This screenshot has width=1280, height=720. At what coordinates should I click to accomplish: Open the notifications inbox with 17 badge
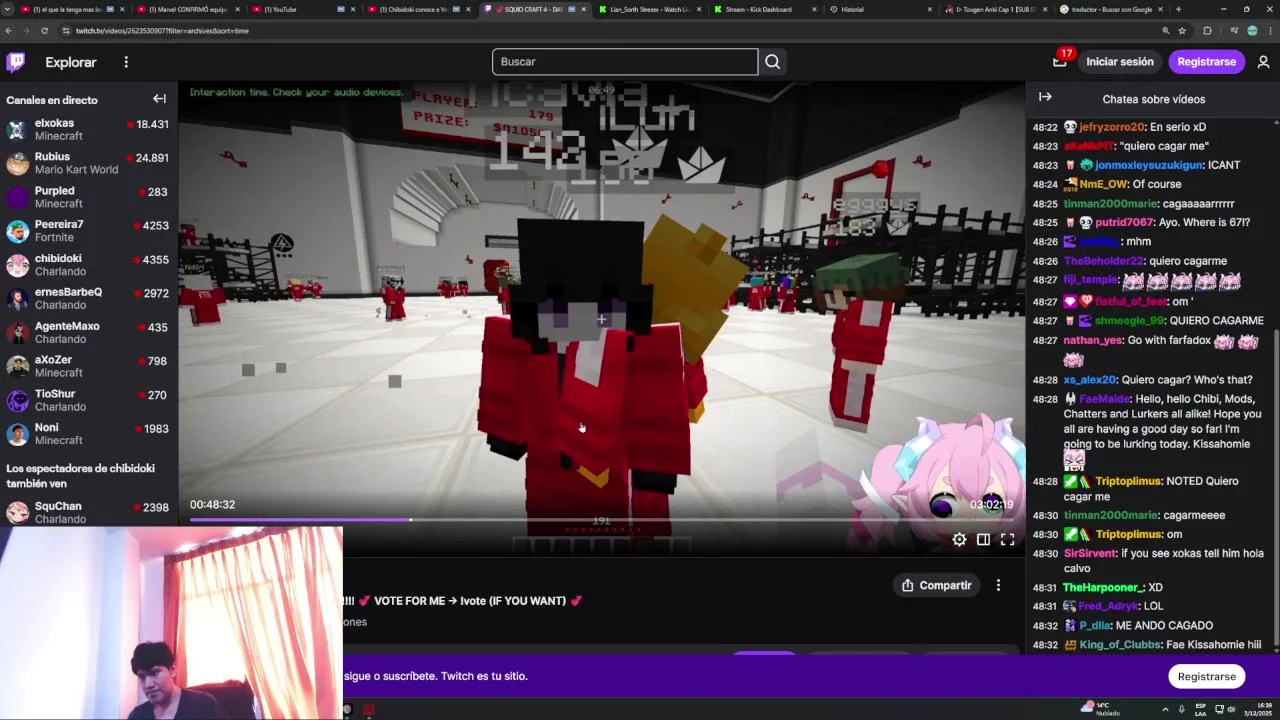pyautogui.click(x=1060, y=61)
